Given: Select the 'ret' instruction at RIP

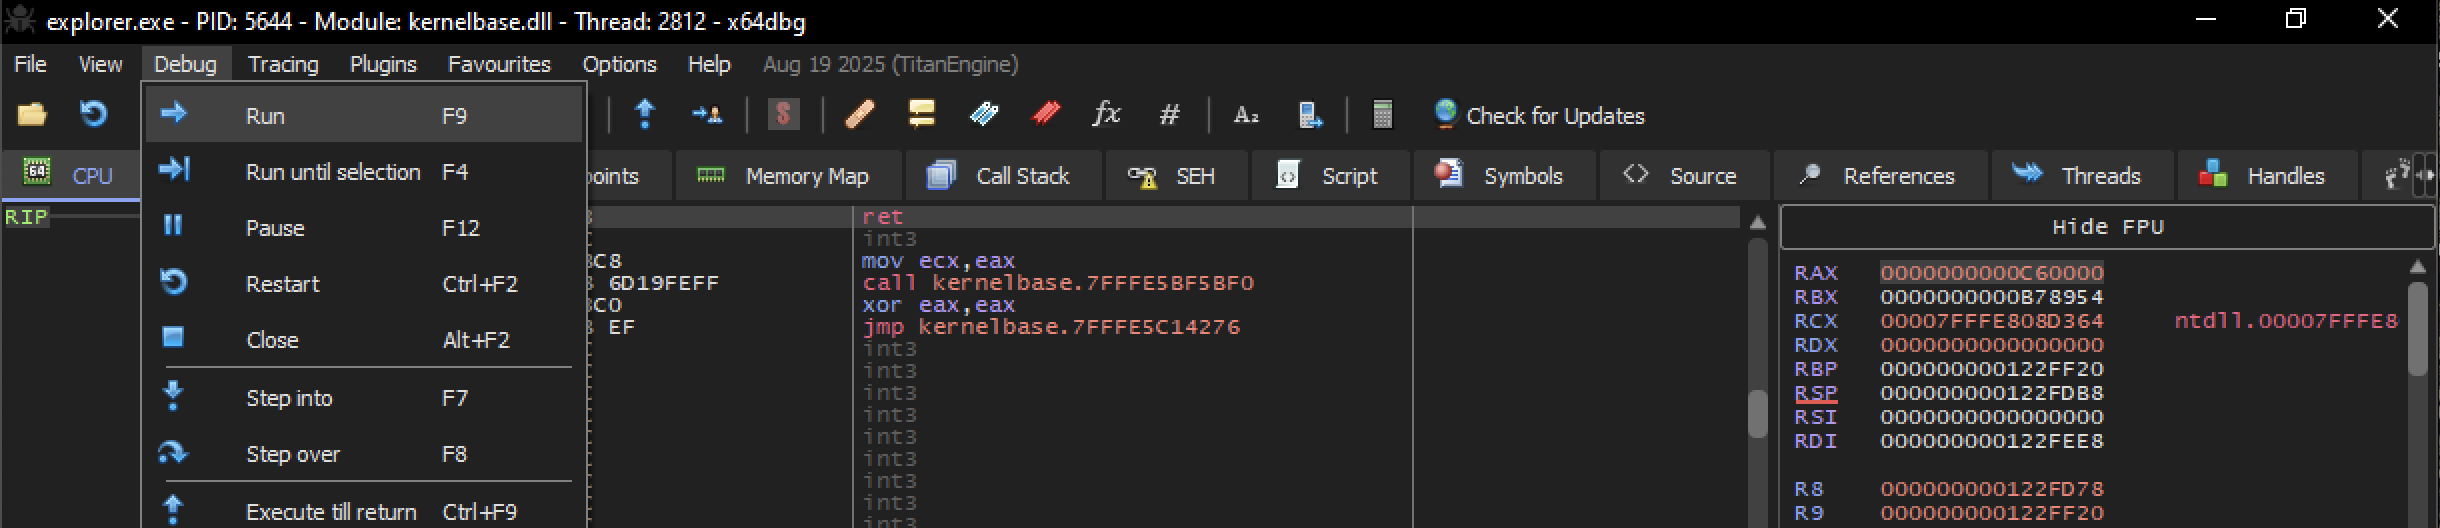Looking at the screenshot, I should pos(883,217).
